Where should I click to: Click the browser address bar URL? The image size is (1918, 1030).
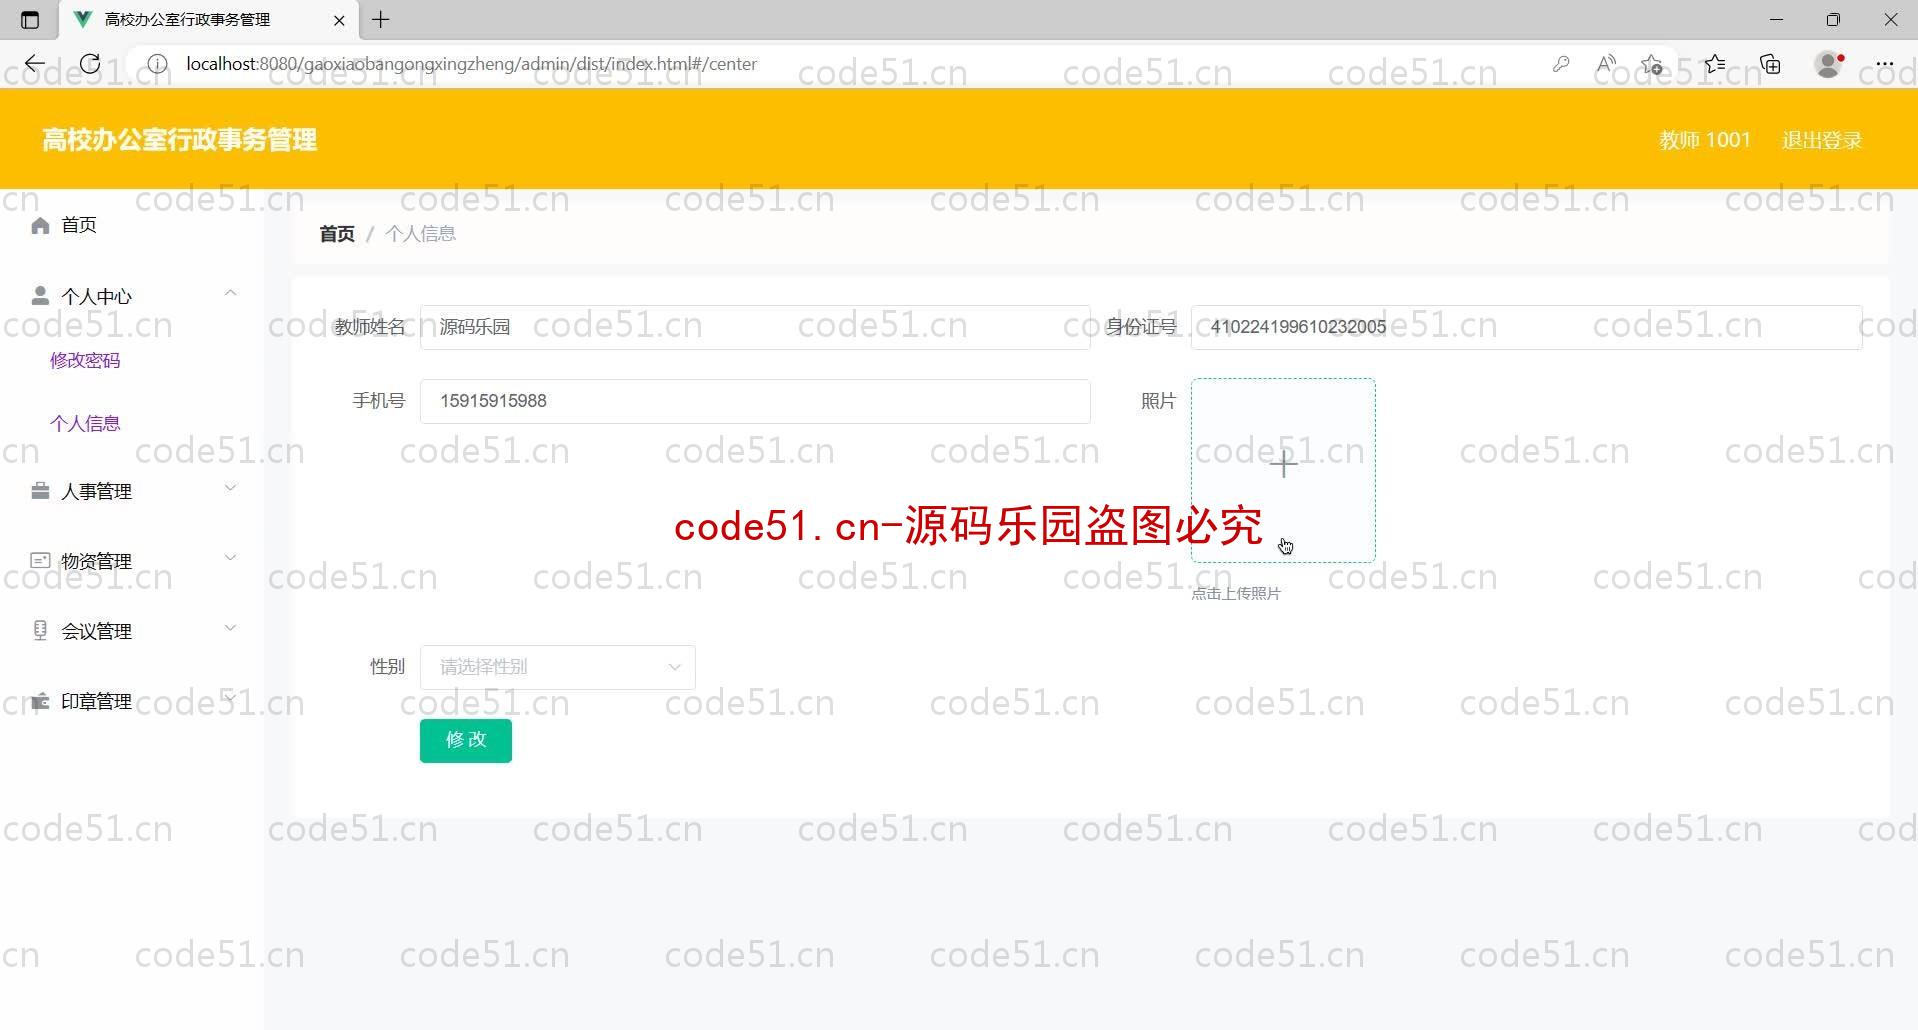(472, 64)
